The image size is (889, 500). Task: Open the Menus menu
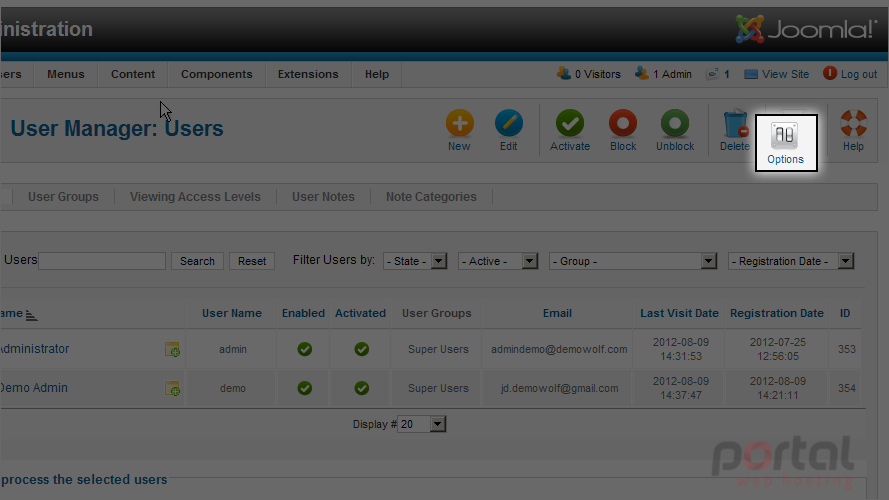tap(66, 74)
